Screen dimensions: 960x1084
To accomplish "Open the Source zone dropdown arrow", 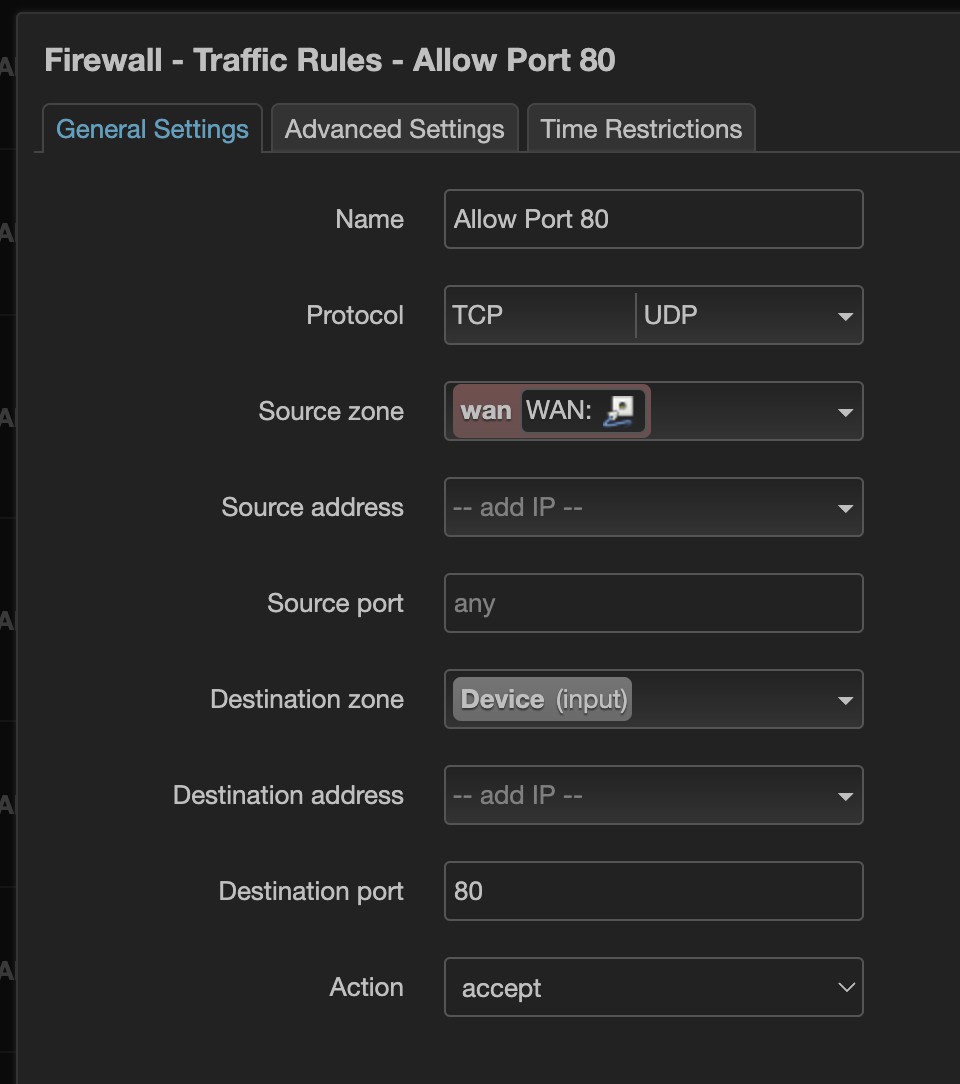I will point(845,412).
